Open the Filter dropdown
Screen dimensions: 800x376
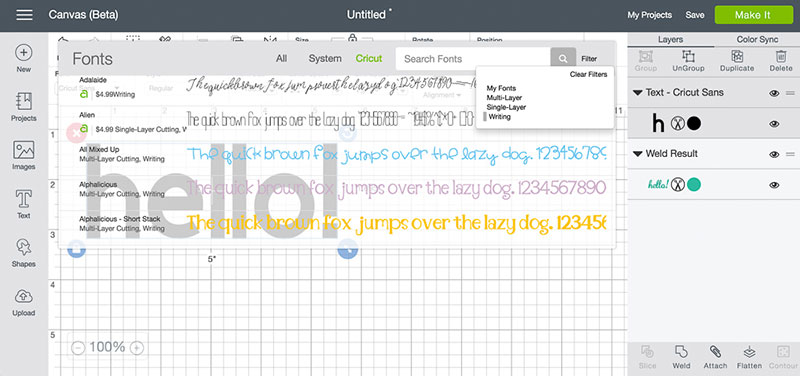pyautogui.click(x=589, y=59)
